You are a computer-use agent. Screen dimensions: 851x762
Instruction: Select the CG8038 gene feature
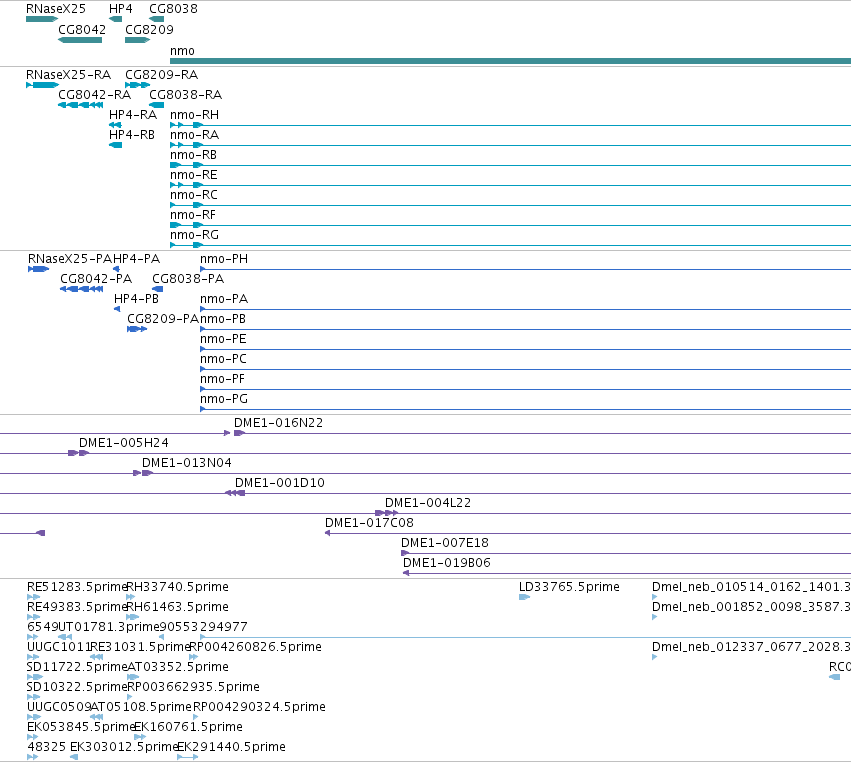point(156,19)
